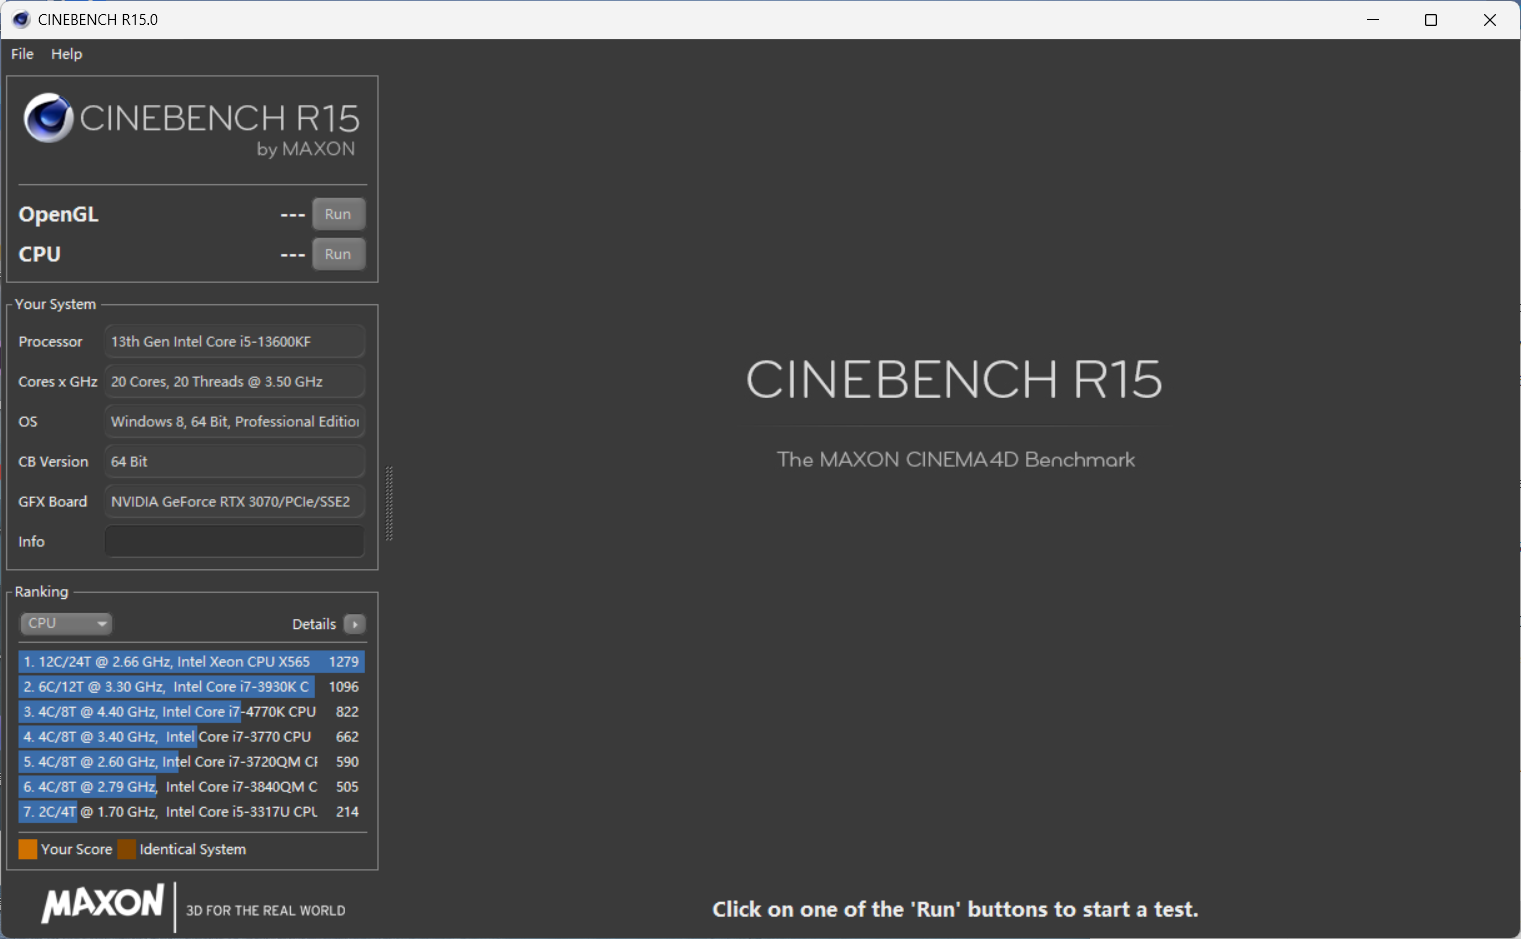Click the Your Score orange swatch
This screenshot has height=939, width=1521.
tap(26, 848)
